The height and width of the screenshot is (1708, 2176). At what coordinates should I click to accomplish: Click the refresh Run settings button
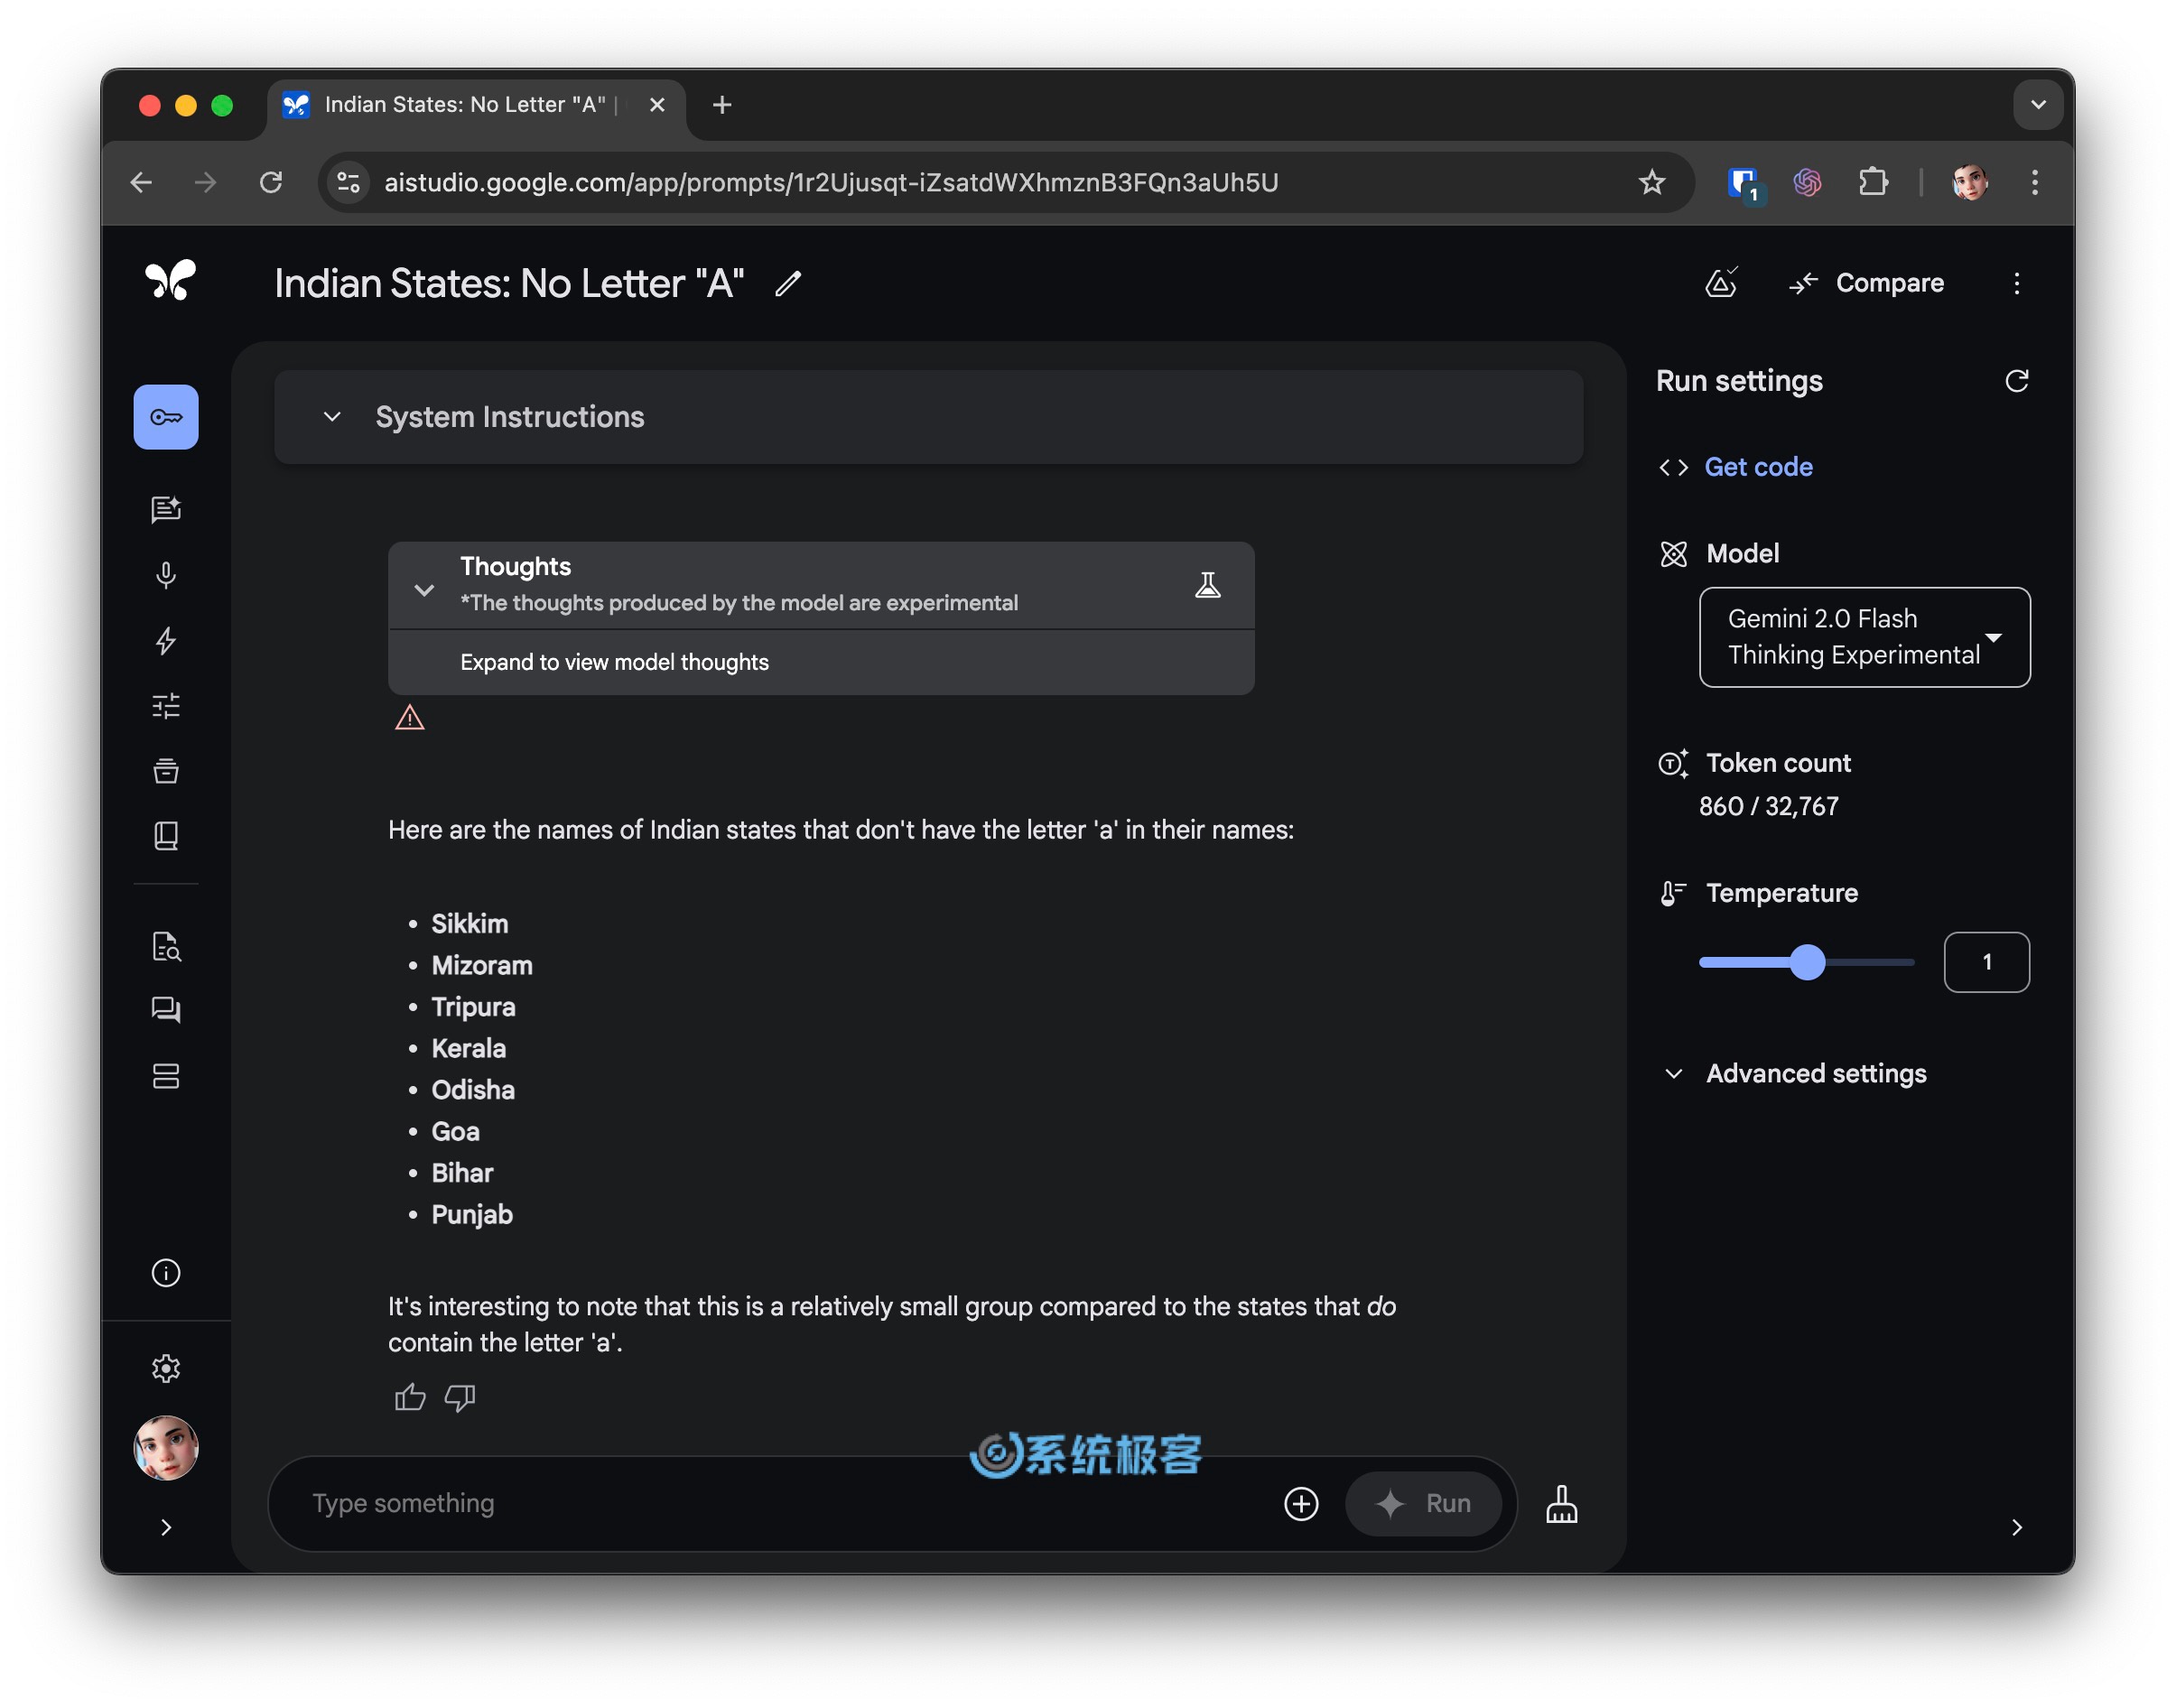pyautogui.click(x=2015, y=380)
